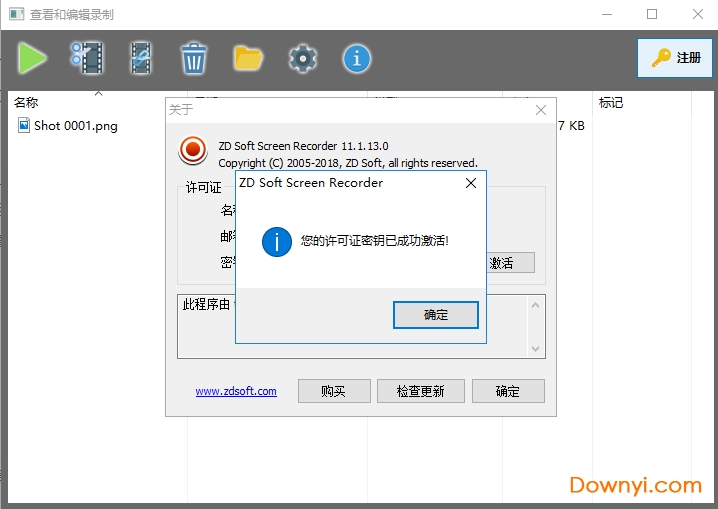Click the 注册 key button
The height and width of the screenshot is (509, 718).
tap(675, 58)
